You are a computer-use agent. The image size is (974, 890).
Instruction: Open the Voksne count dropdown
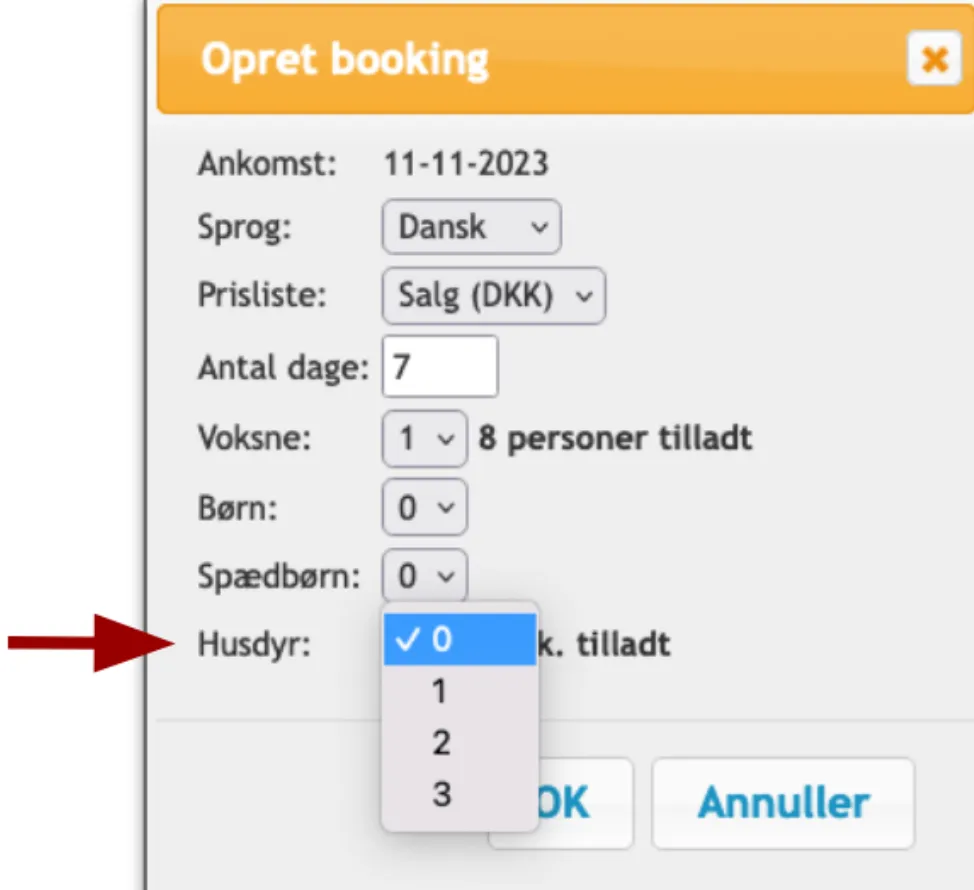tap(424, 438)
